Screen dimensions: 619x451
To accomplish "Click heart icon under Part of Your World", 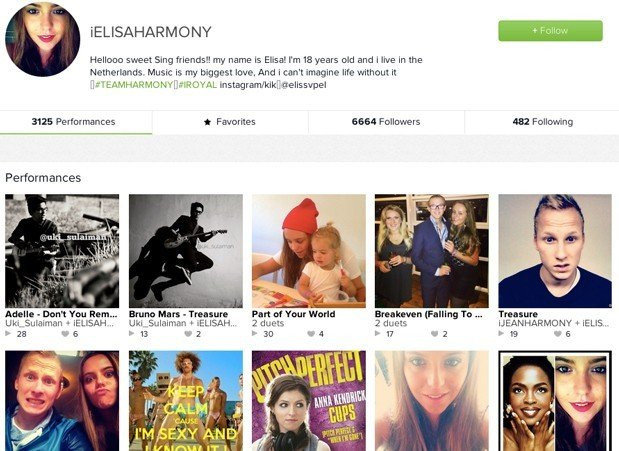I will [x=311, y=334].
